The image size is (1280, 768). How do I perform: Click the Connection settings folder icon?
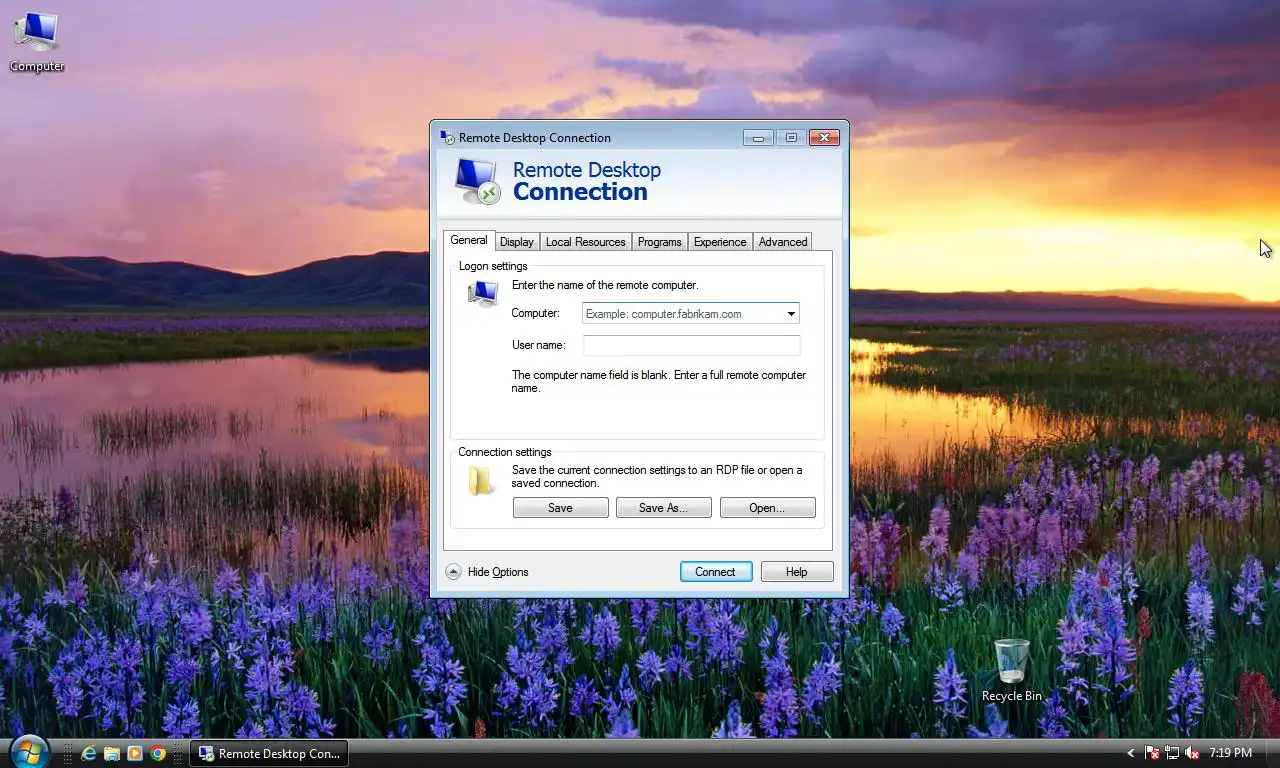point(482,480)
